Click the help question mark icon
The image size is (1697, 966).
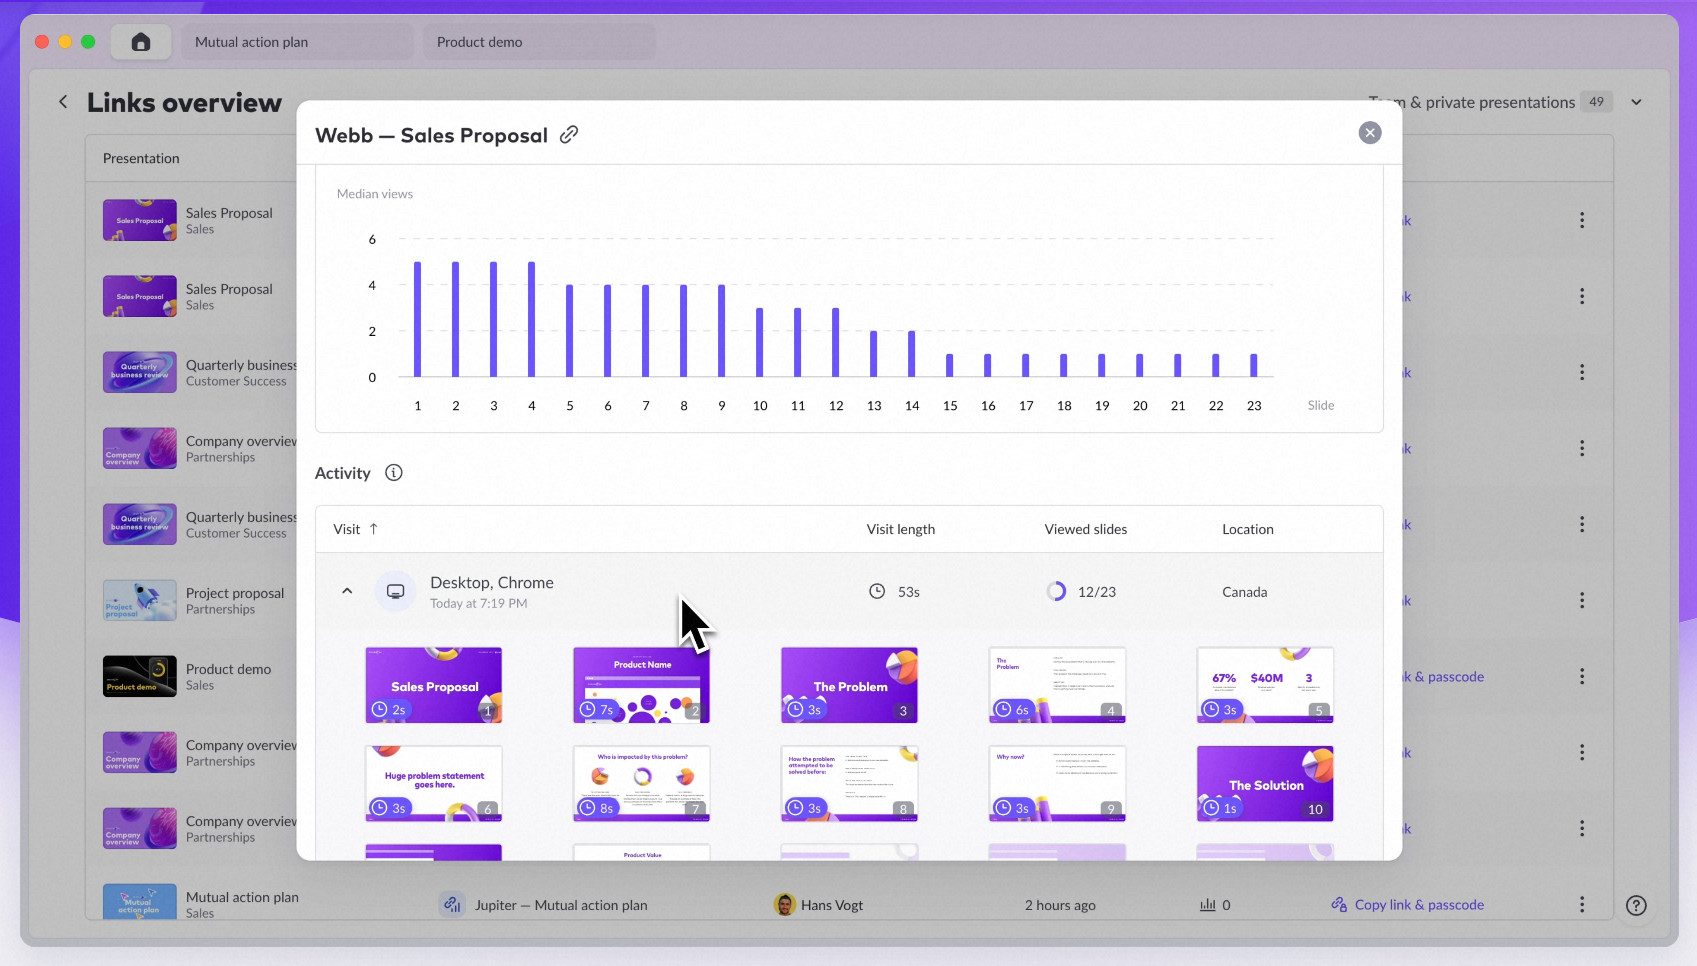click(1636, 905)
